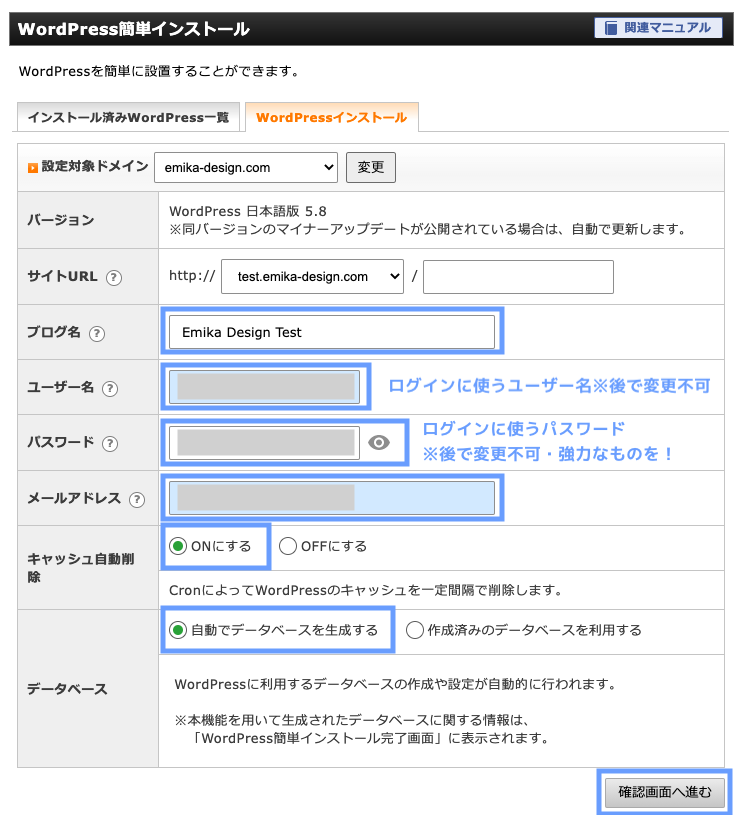Viewport: 740px width, 815px height.
Task: Select ONにする for cache auto deletion
Action: pos(179,546)
